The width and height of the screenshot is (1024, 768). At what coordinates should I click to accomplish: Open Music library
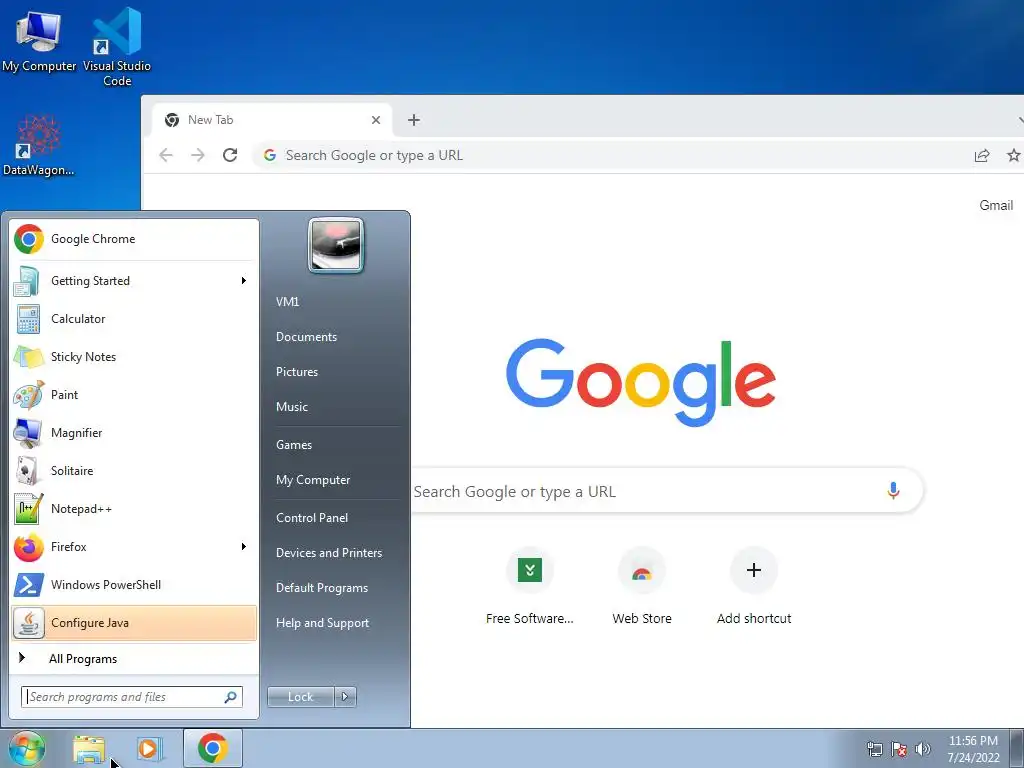[x=292, y=407]
